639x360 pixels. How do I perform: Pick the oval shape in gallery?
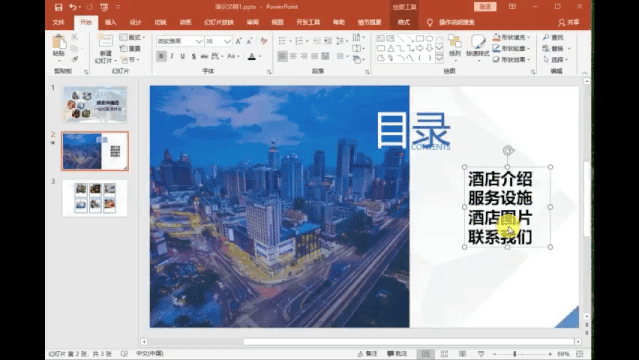coord(430,39)
